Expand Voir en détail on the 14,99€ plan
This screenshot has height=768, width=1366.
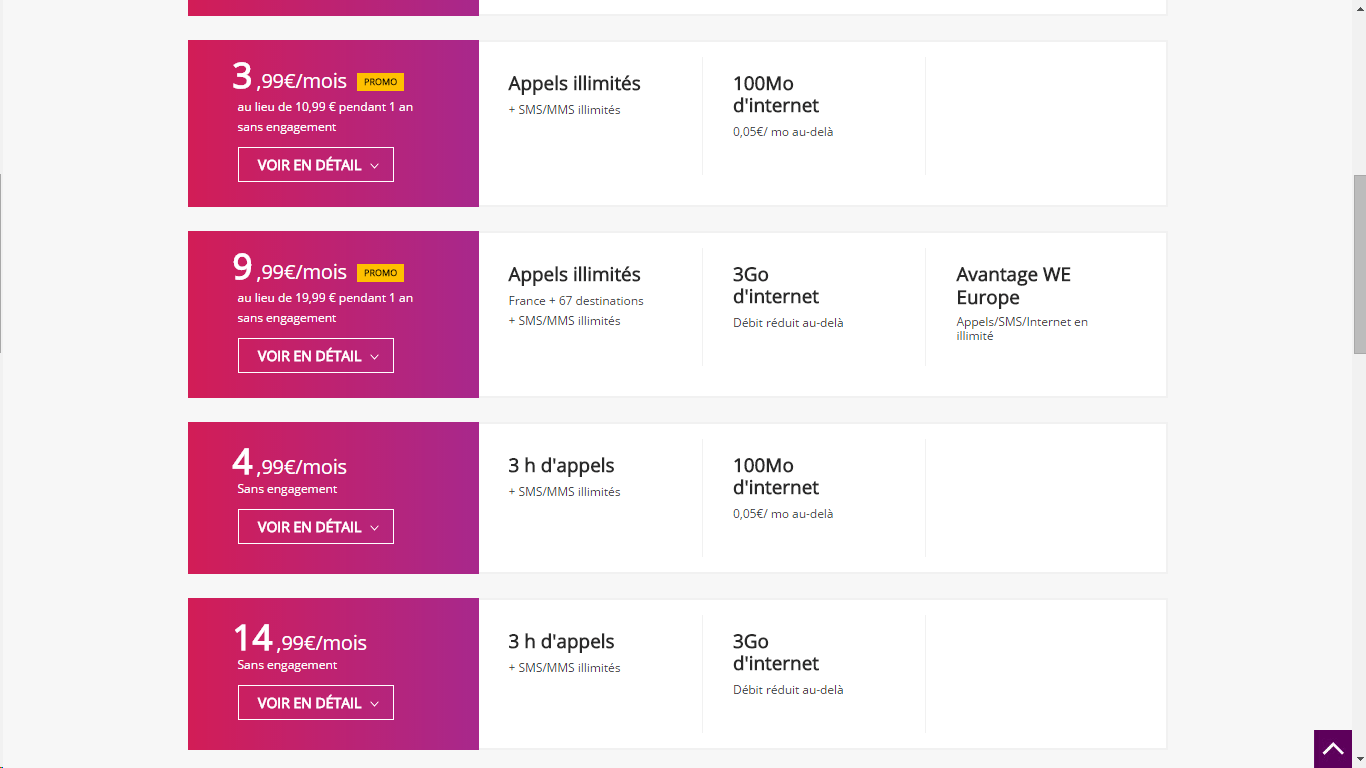coord(315,703)
